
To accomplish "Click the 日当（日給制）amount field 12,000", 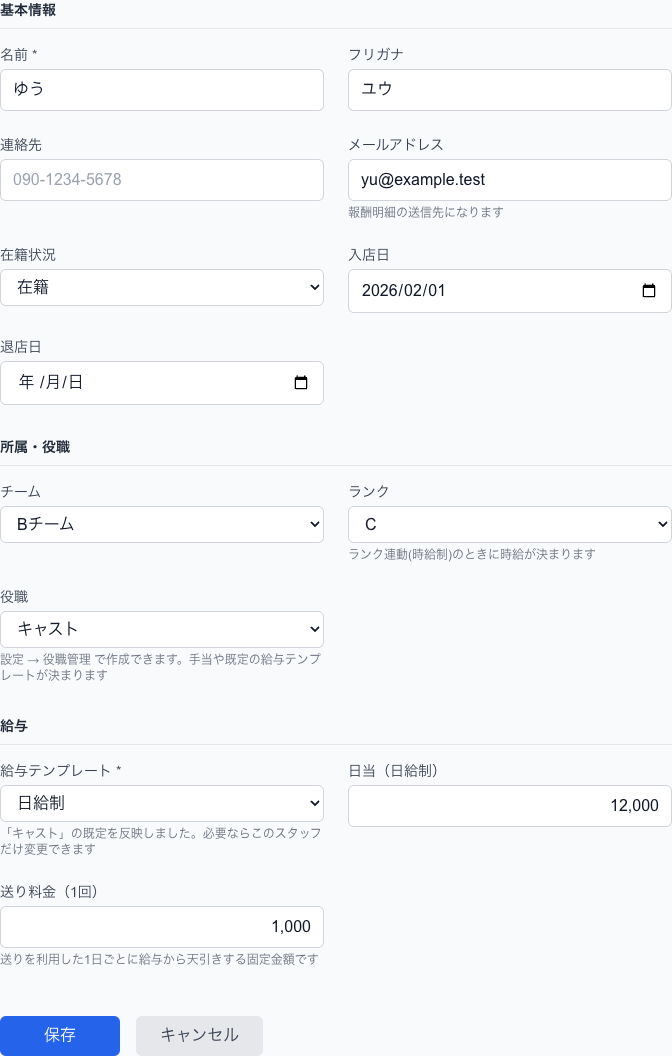I will tap(510, 805).
